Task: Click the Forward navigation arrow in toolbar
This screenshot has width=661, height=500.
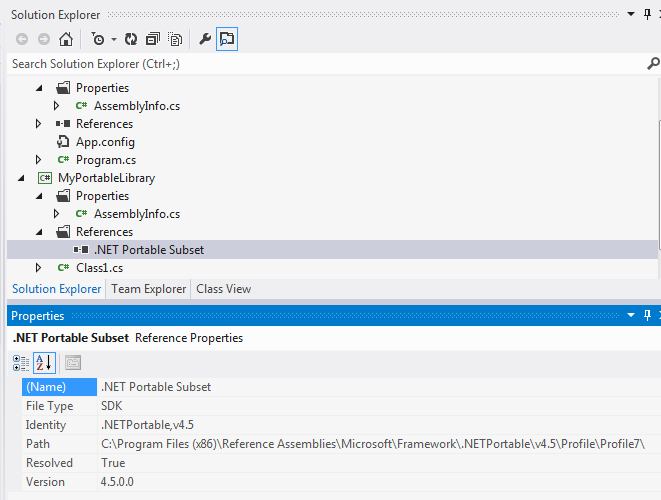Action: (44, 39)
